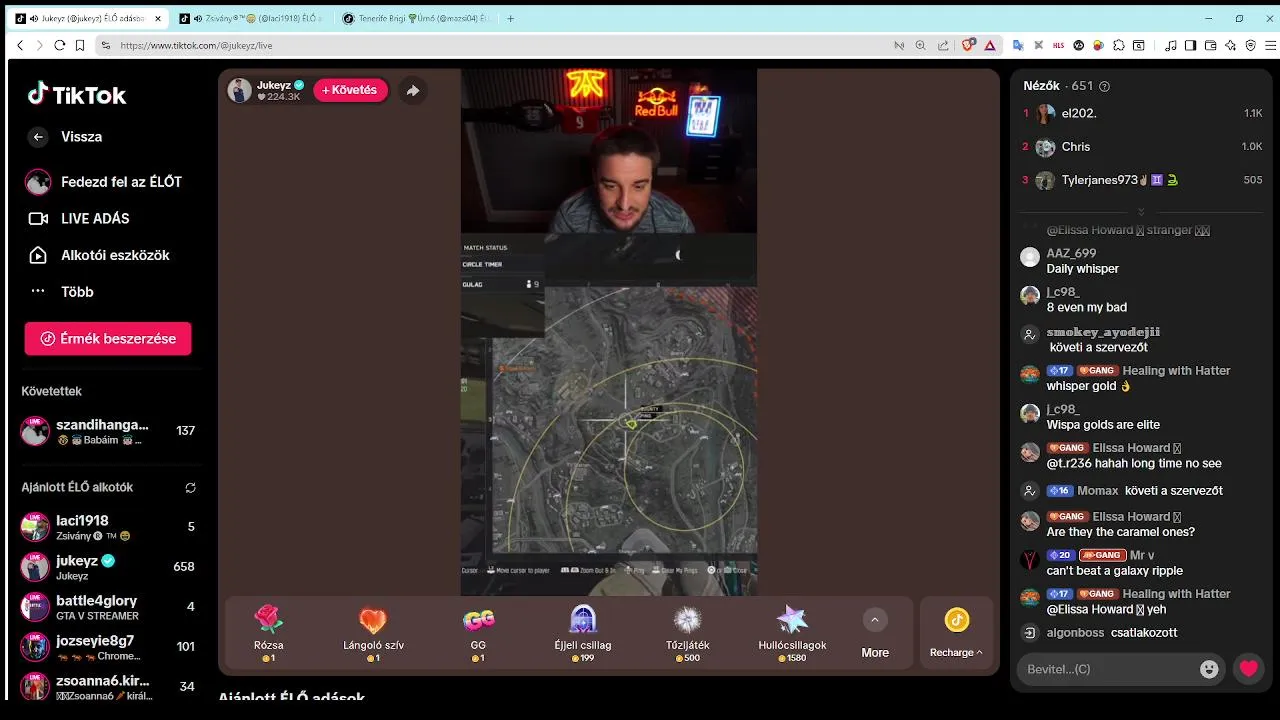Image resolution: width=1280 pixels, height=720 pixels.
Task: Open szandihanga live channel
Action: pos(108,431)
